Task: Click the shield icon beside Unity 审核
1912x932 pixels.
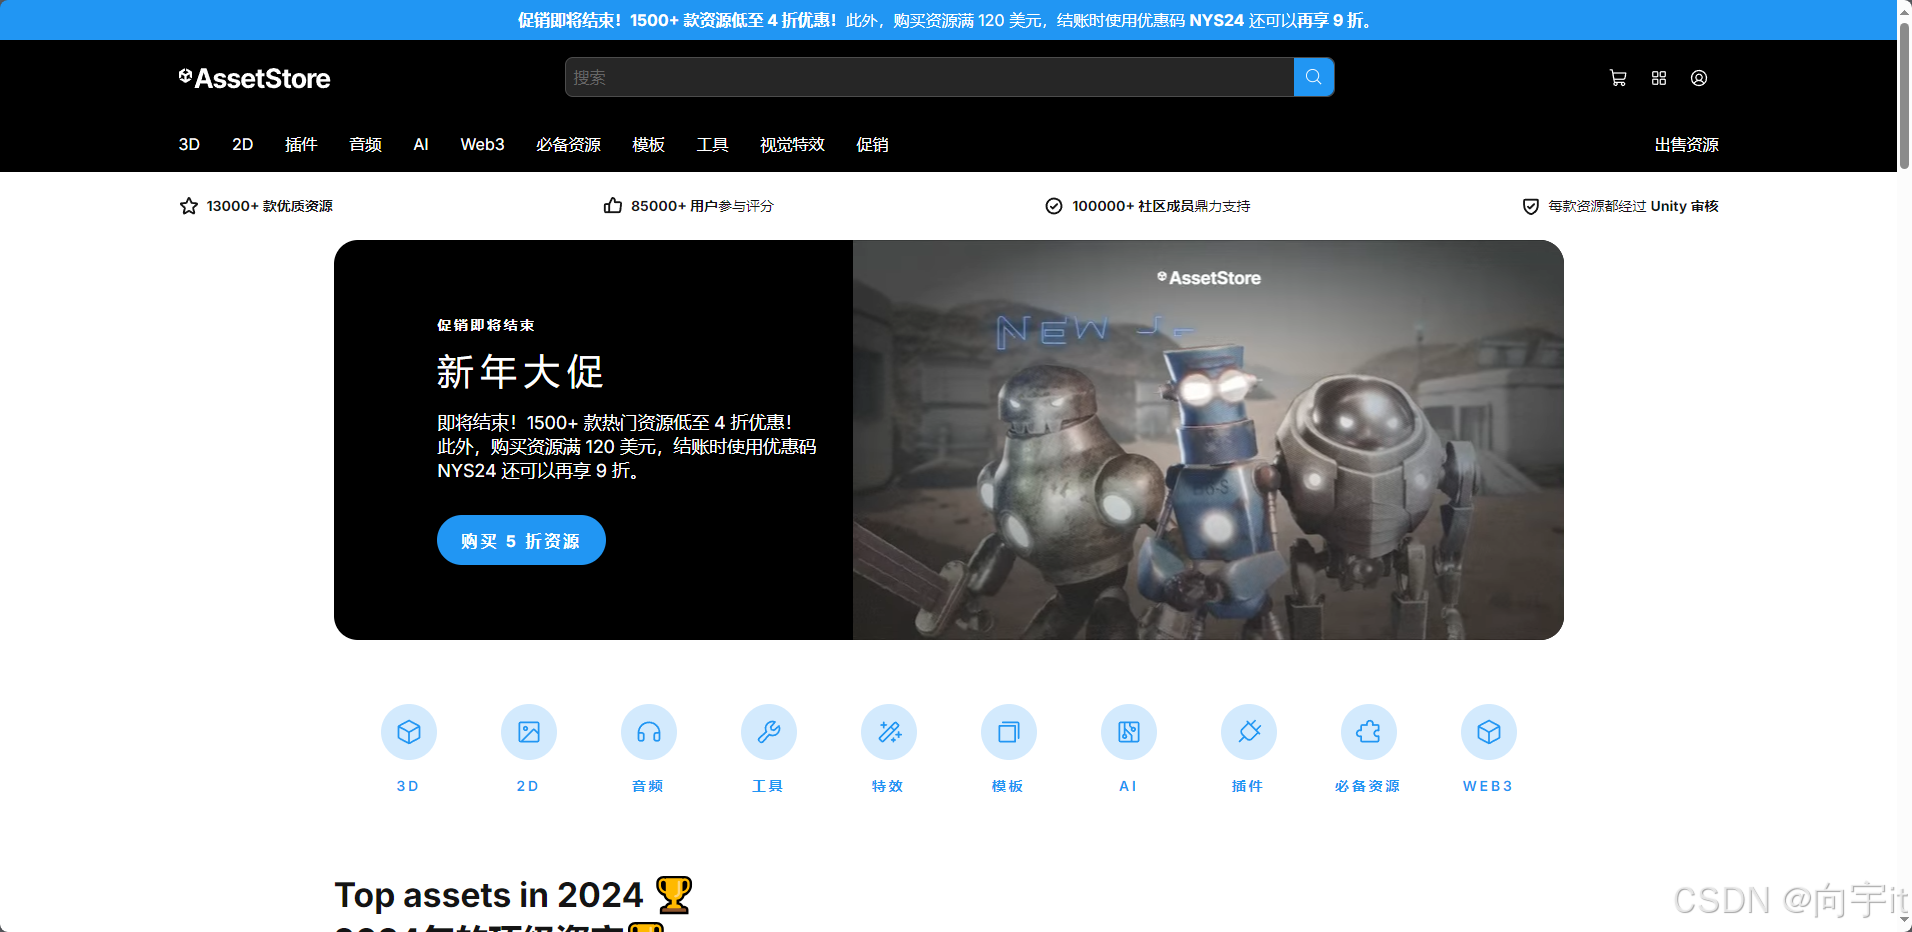Action: point(1531,206)
